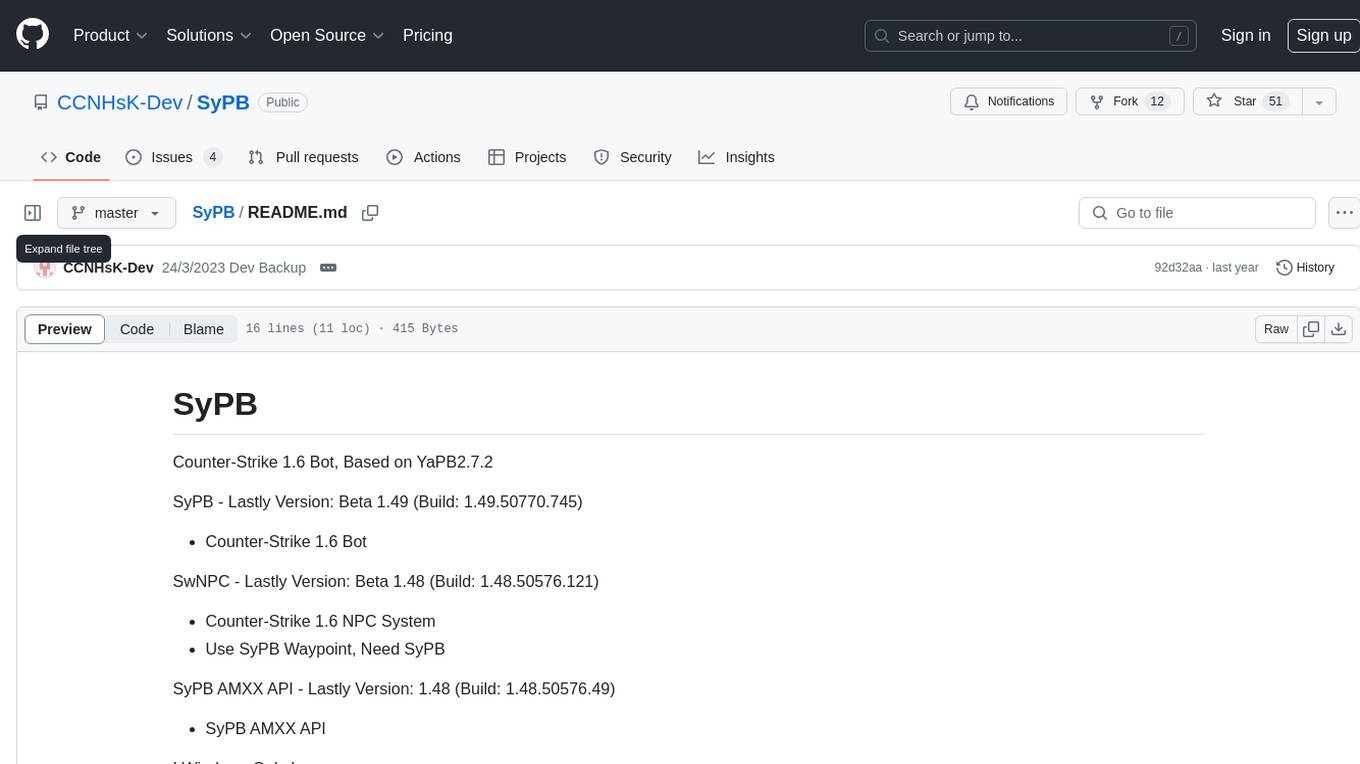View the file History
Viewport: 1360px width, 764px height.
[1305, 268]
